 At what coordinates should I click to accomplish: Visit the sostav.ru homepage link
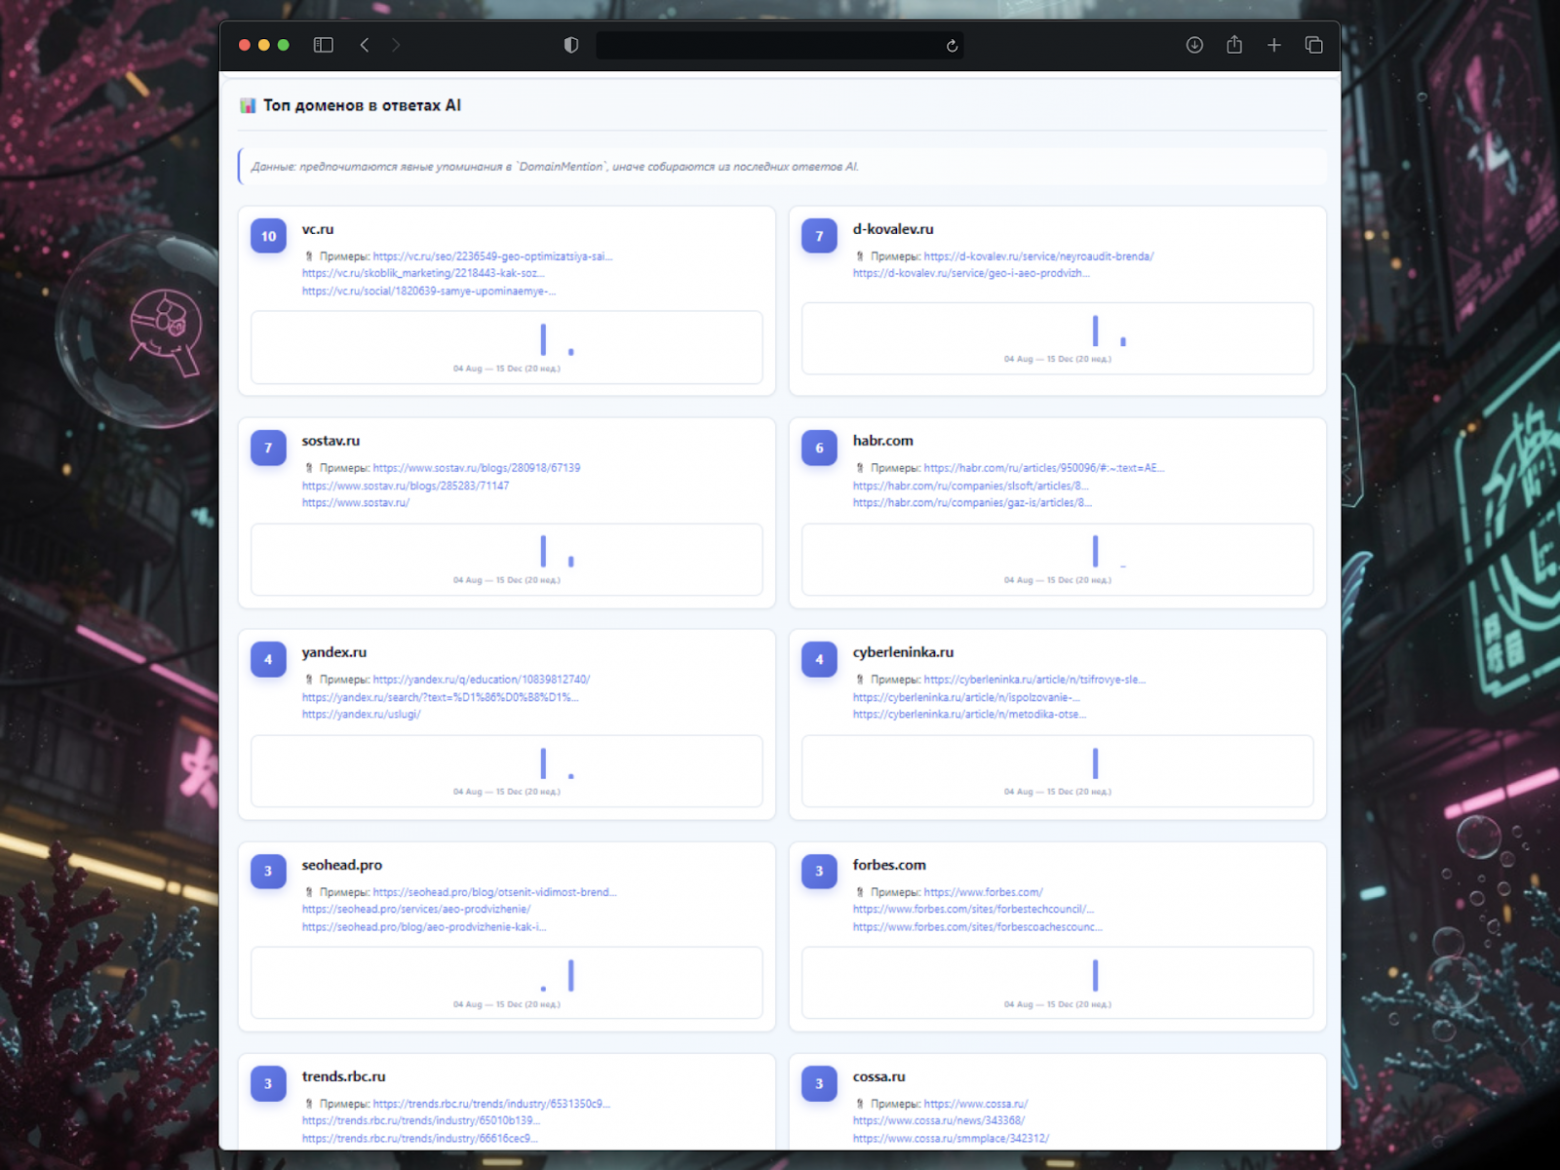[355, 503]
